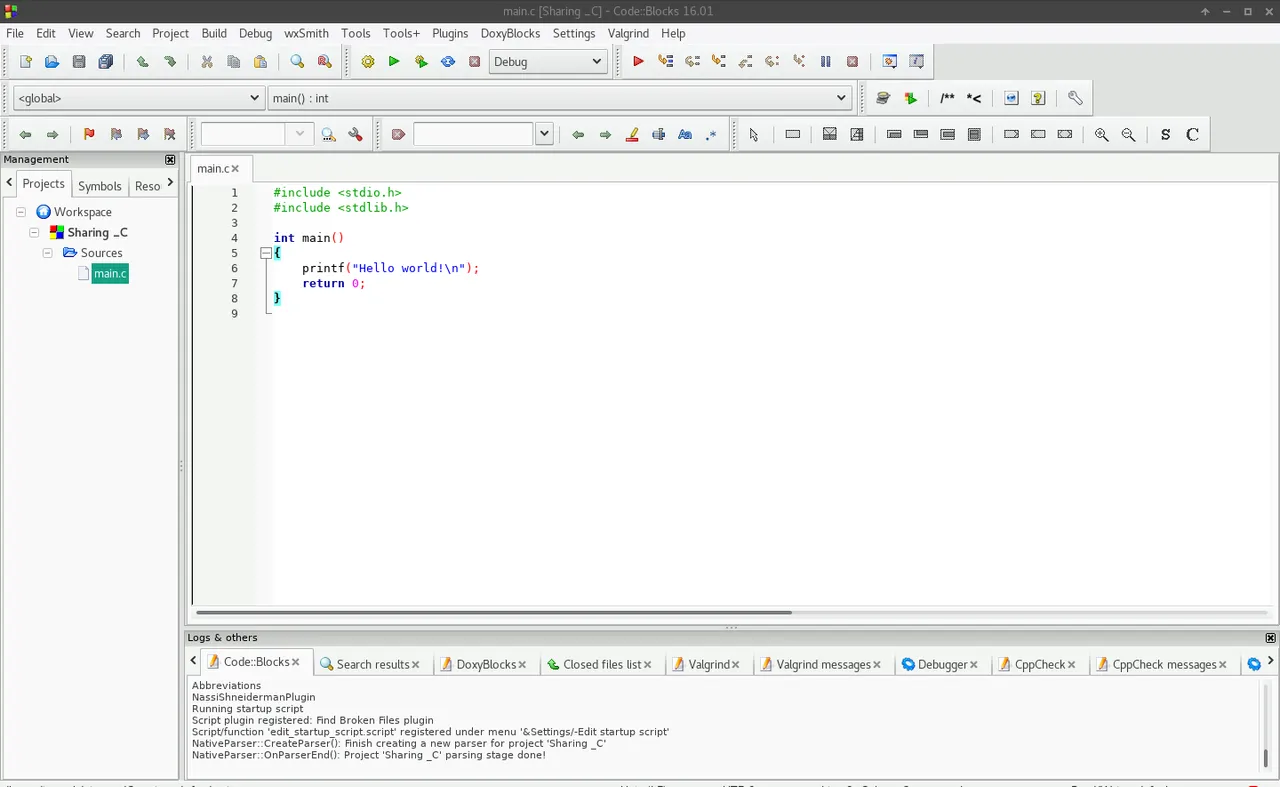The image size is (1280, 787).
Task: Open the small search combo box dropdown
Action: [299, 134]
